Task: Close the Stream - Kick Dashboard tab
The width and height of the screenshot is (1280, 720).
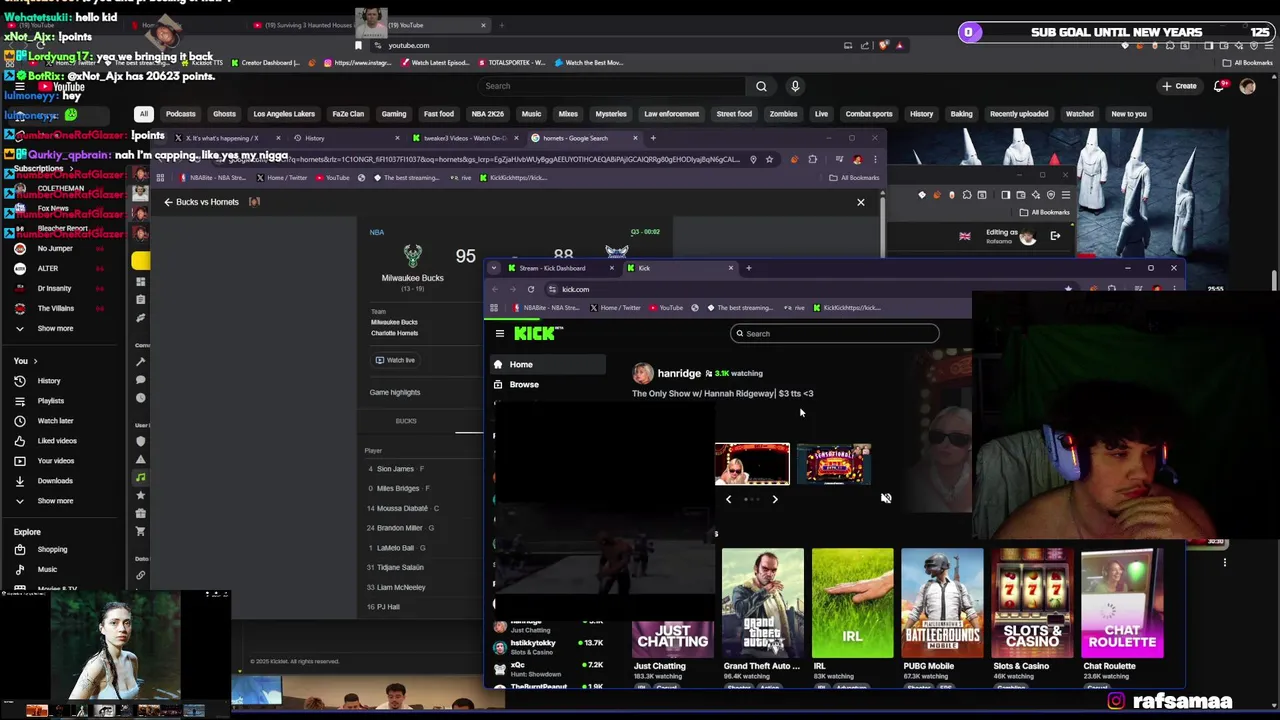Action: [612, 268]
